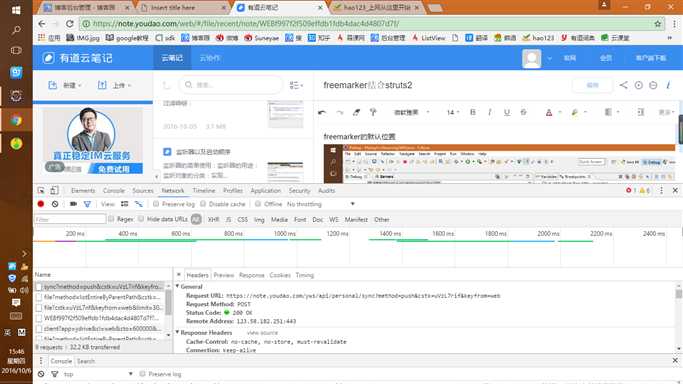The width and height of the screenshot is (683, 384).
Task: Filter requests by JS
Action: (228, 219)
